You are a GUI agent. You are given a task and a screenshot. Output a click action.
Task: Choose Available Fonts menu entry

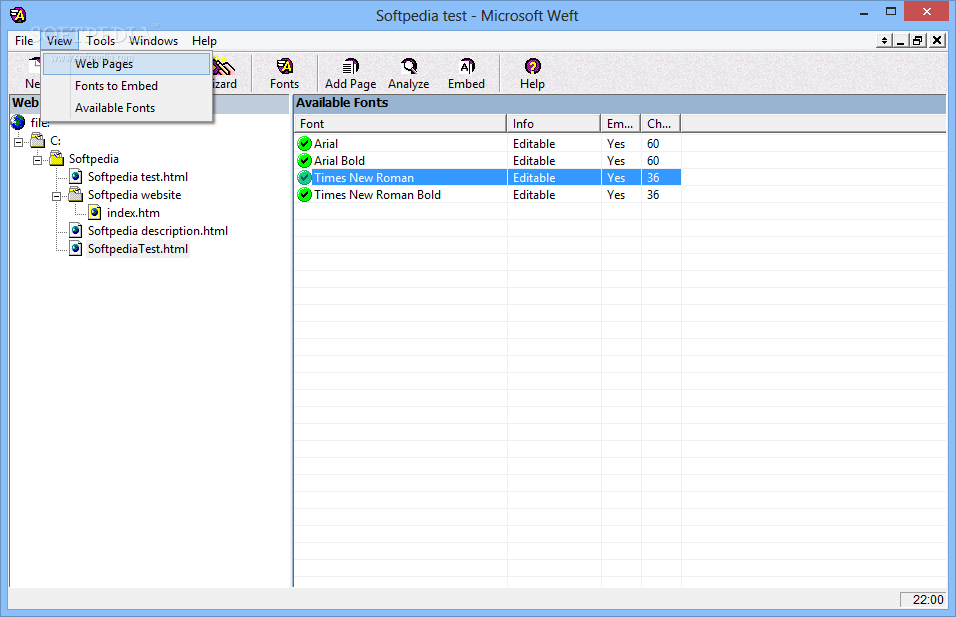(126, 108)
